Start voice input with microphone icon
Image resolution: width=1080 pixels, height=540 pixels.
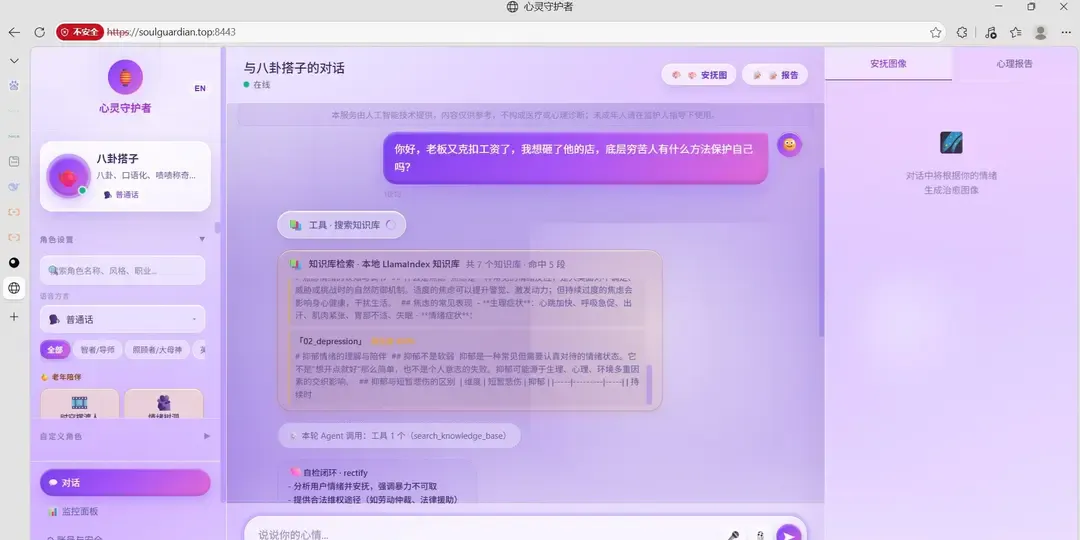(734, 535)
